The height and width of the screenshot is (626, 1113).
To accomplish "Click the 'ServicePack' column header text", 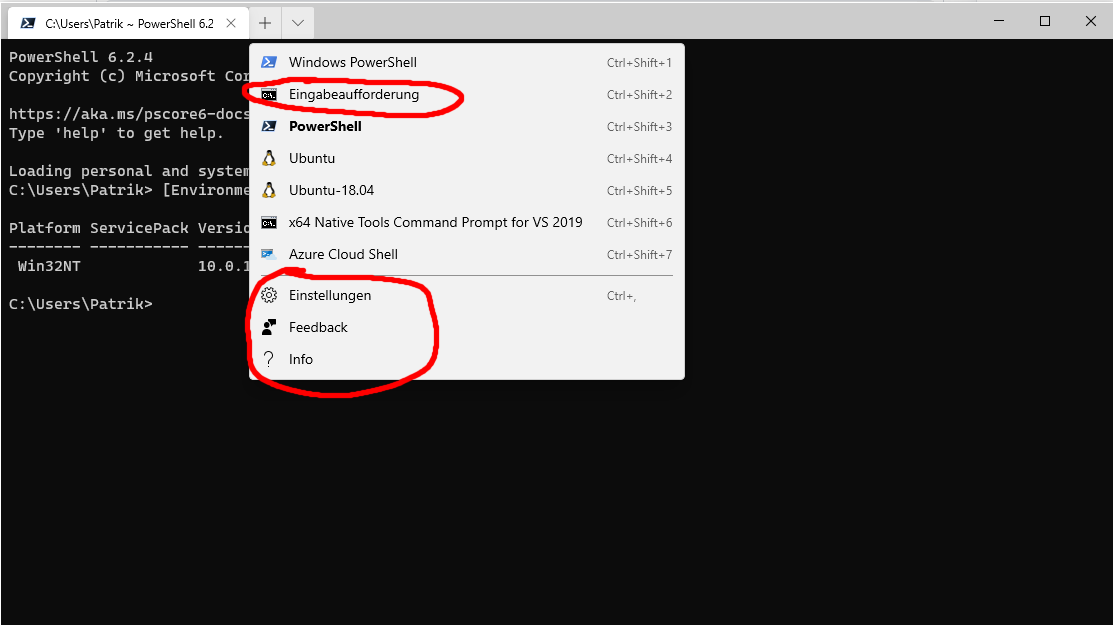I will point(139,228).
